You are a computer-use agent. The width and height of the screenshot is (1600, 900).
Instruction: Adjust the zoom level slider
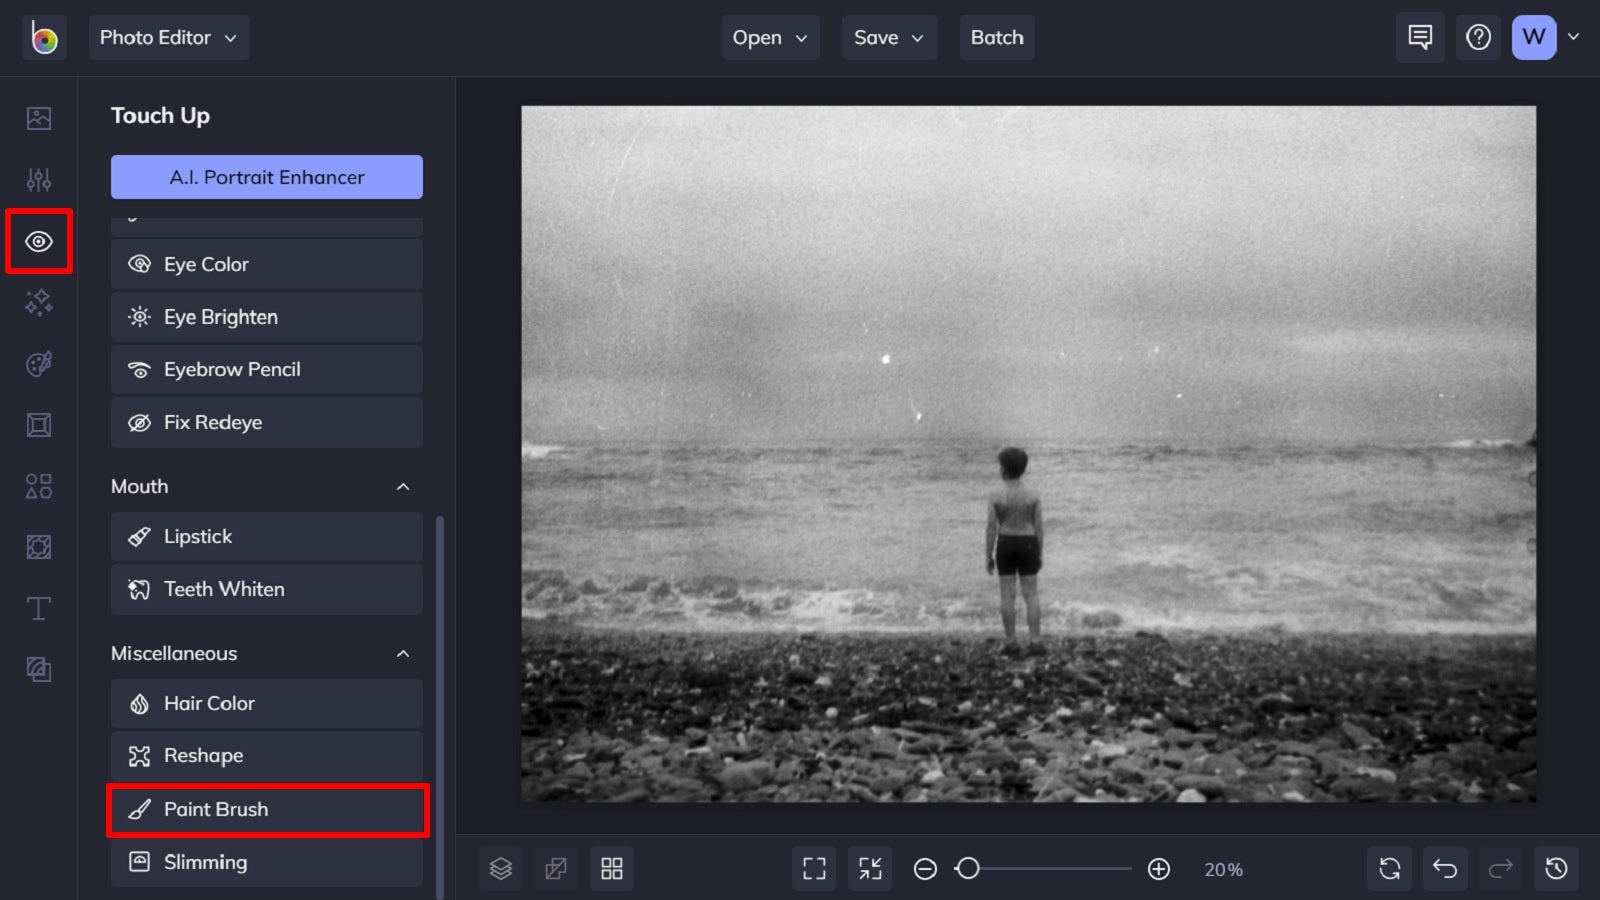click(967, 869)
